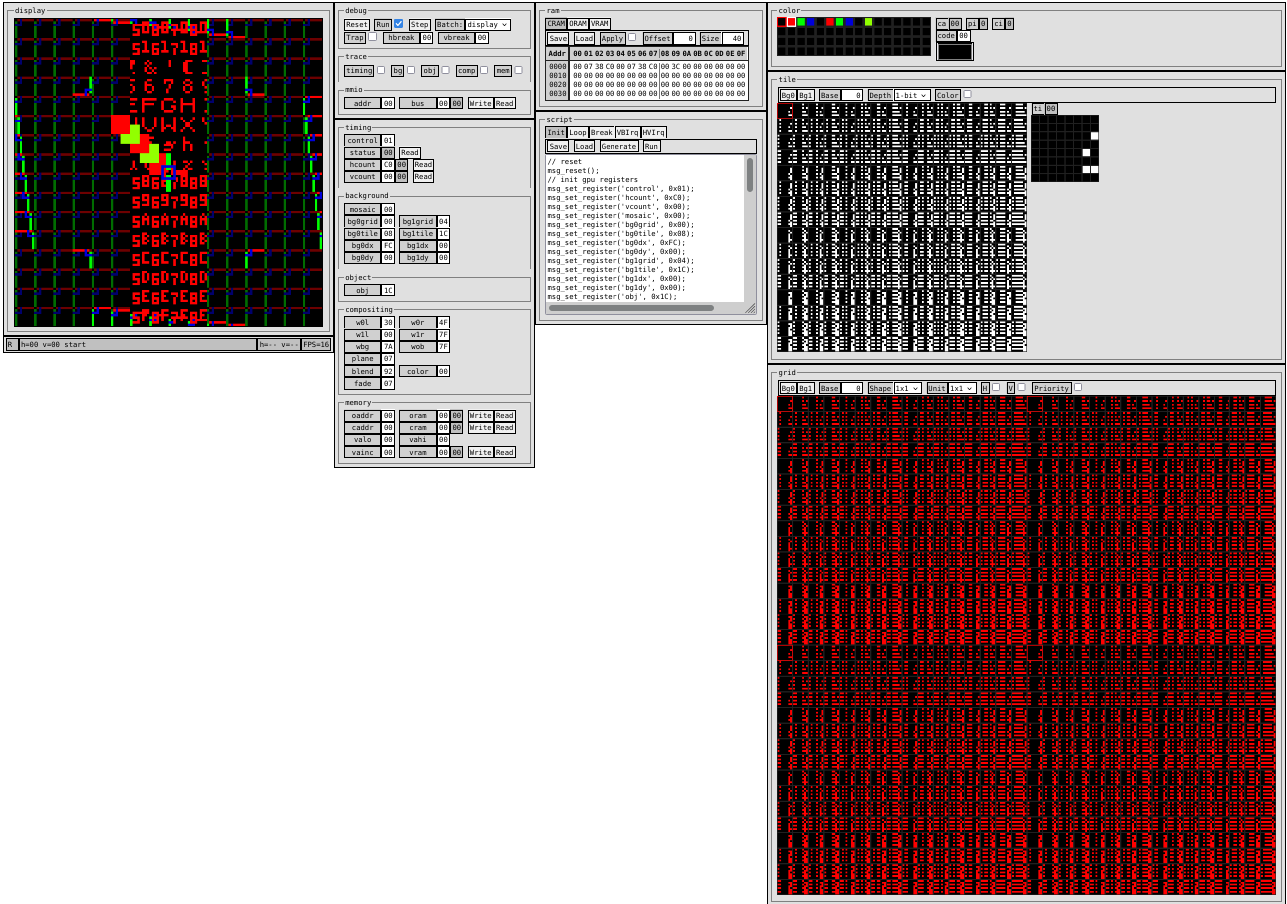Open the tile Depth 1-bit dropdown

[x=912, y=95]
